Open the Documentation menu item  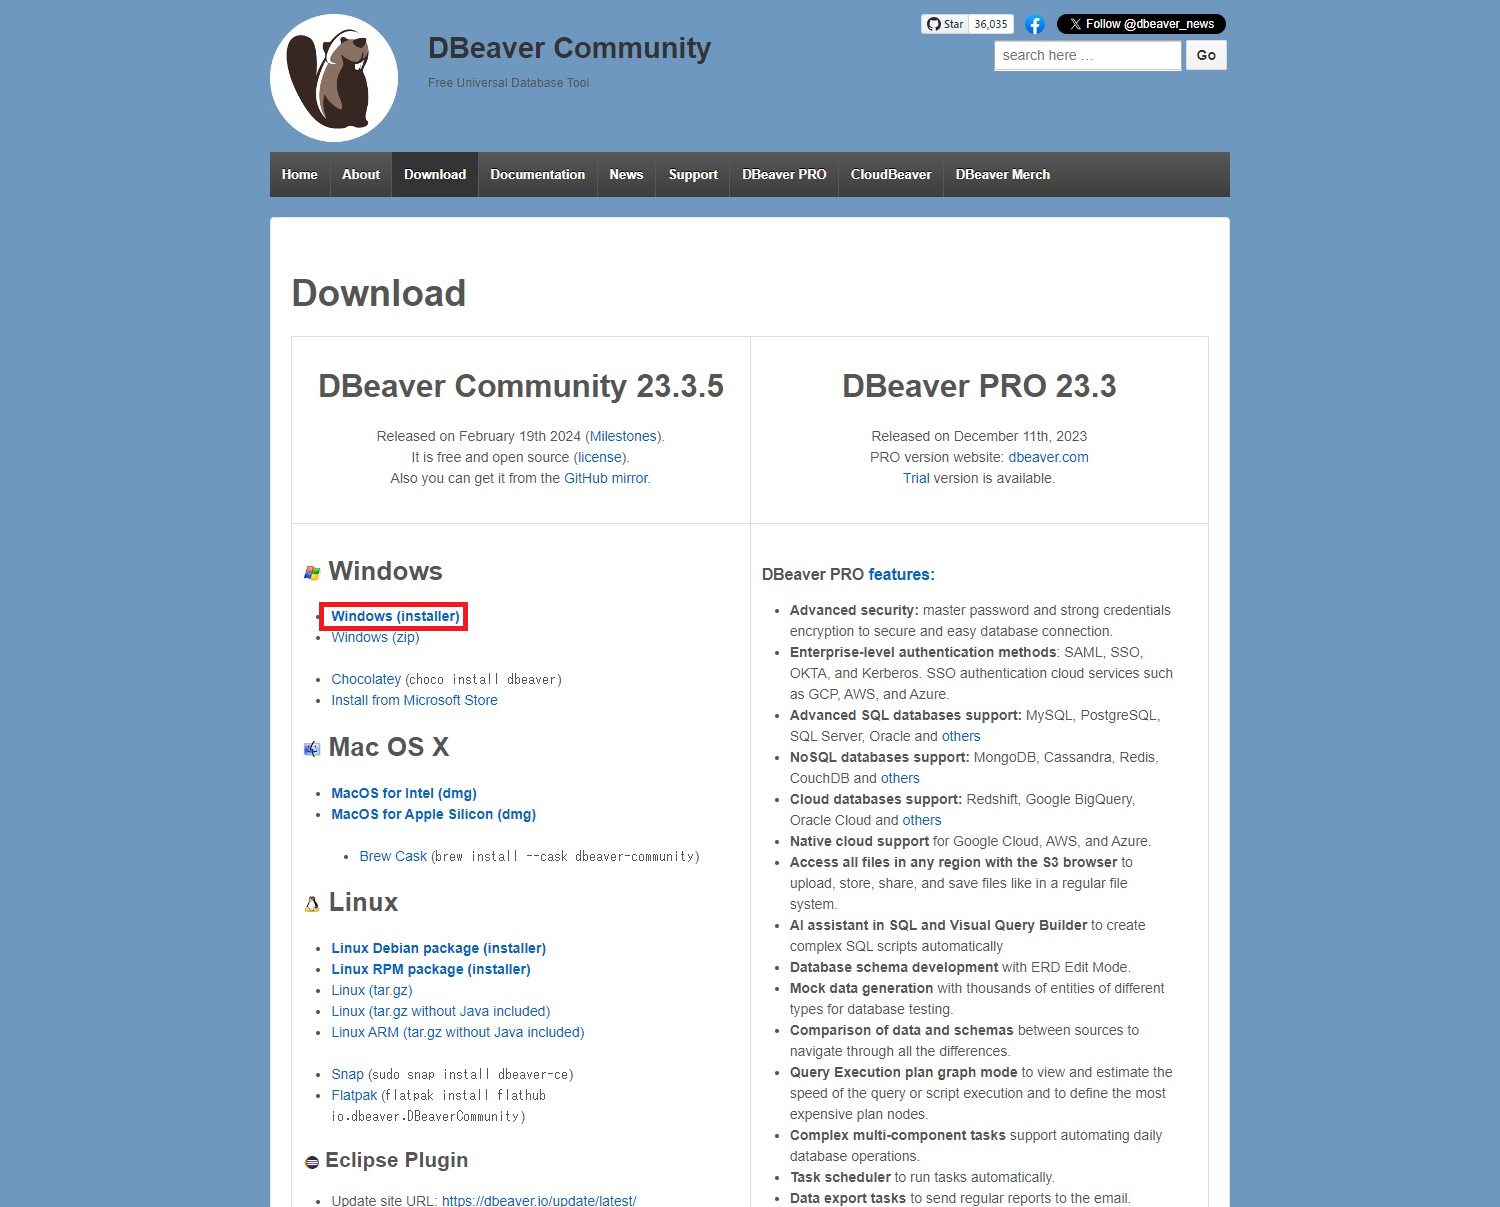click(x=537, y=174)
